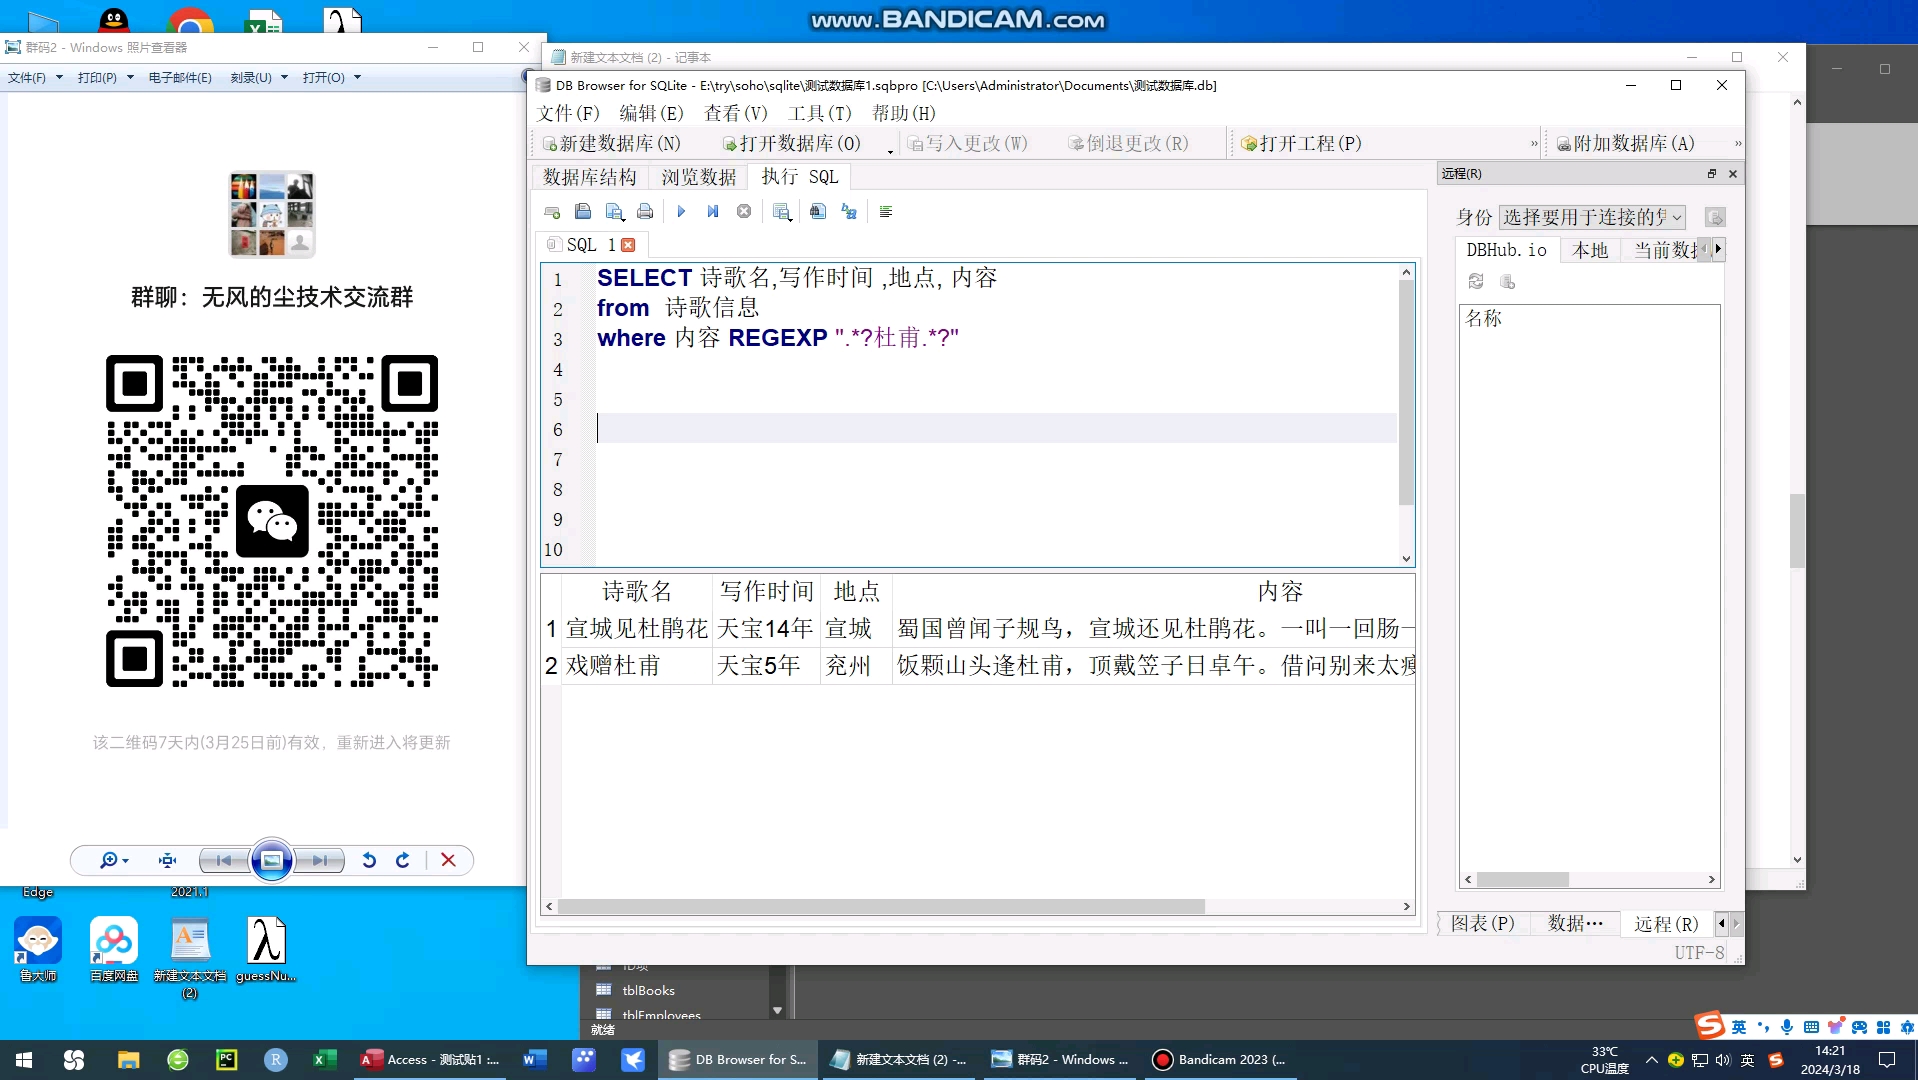Image resolution: width=1918 pixels, height=1080 pixels.
Task: Rotate photo counterclockwise
Action: coord(369,860)
